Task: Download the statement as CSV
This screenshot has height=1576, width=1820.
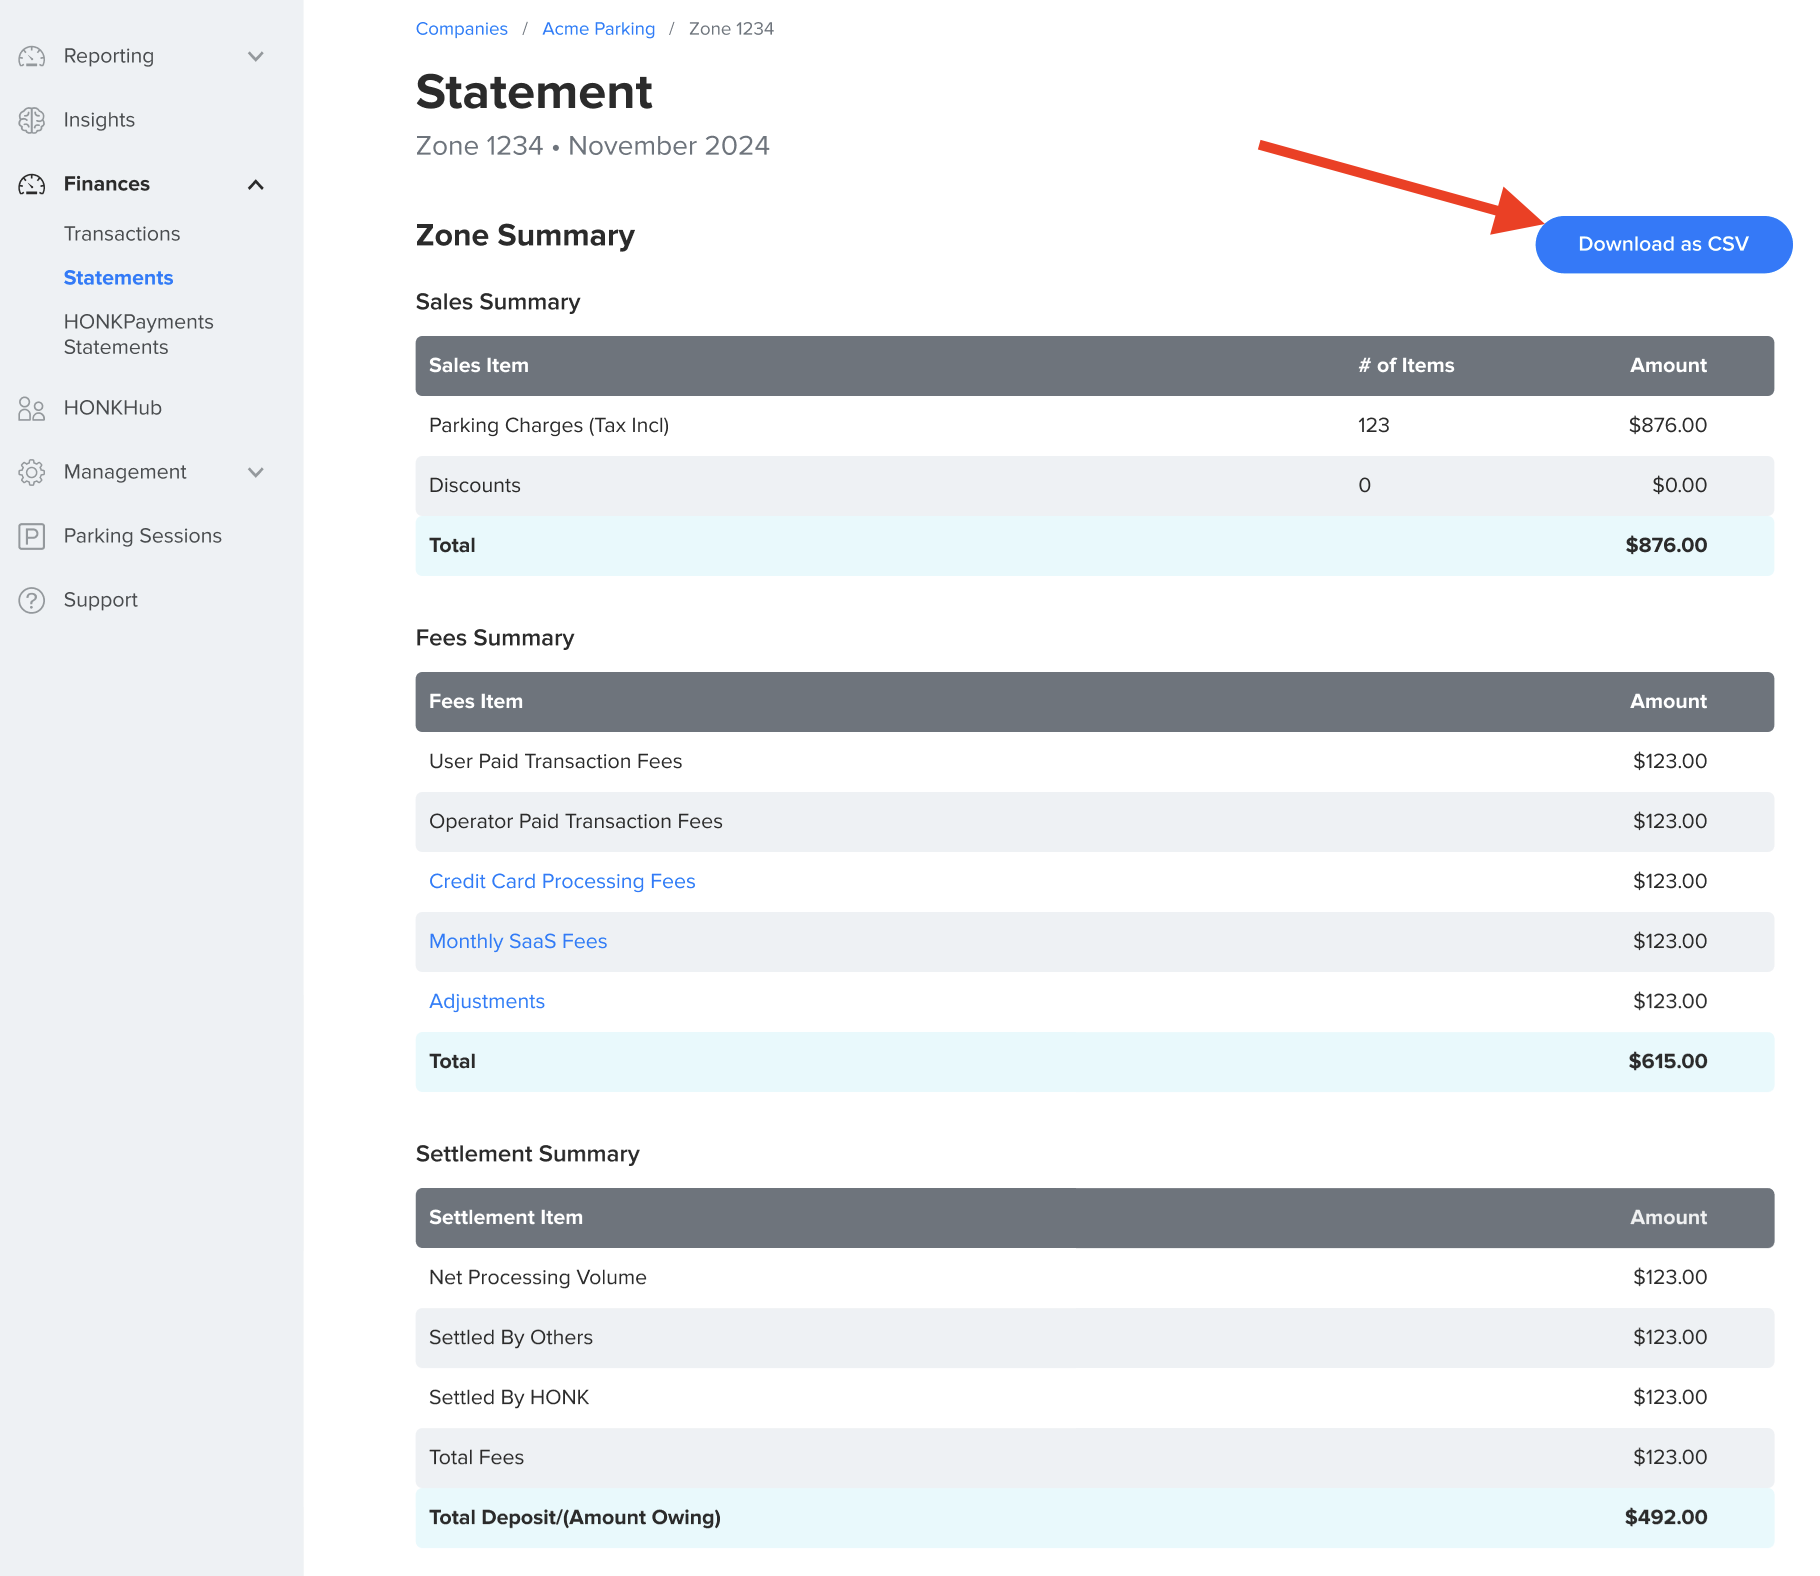Action: coord(1663,244)
